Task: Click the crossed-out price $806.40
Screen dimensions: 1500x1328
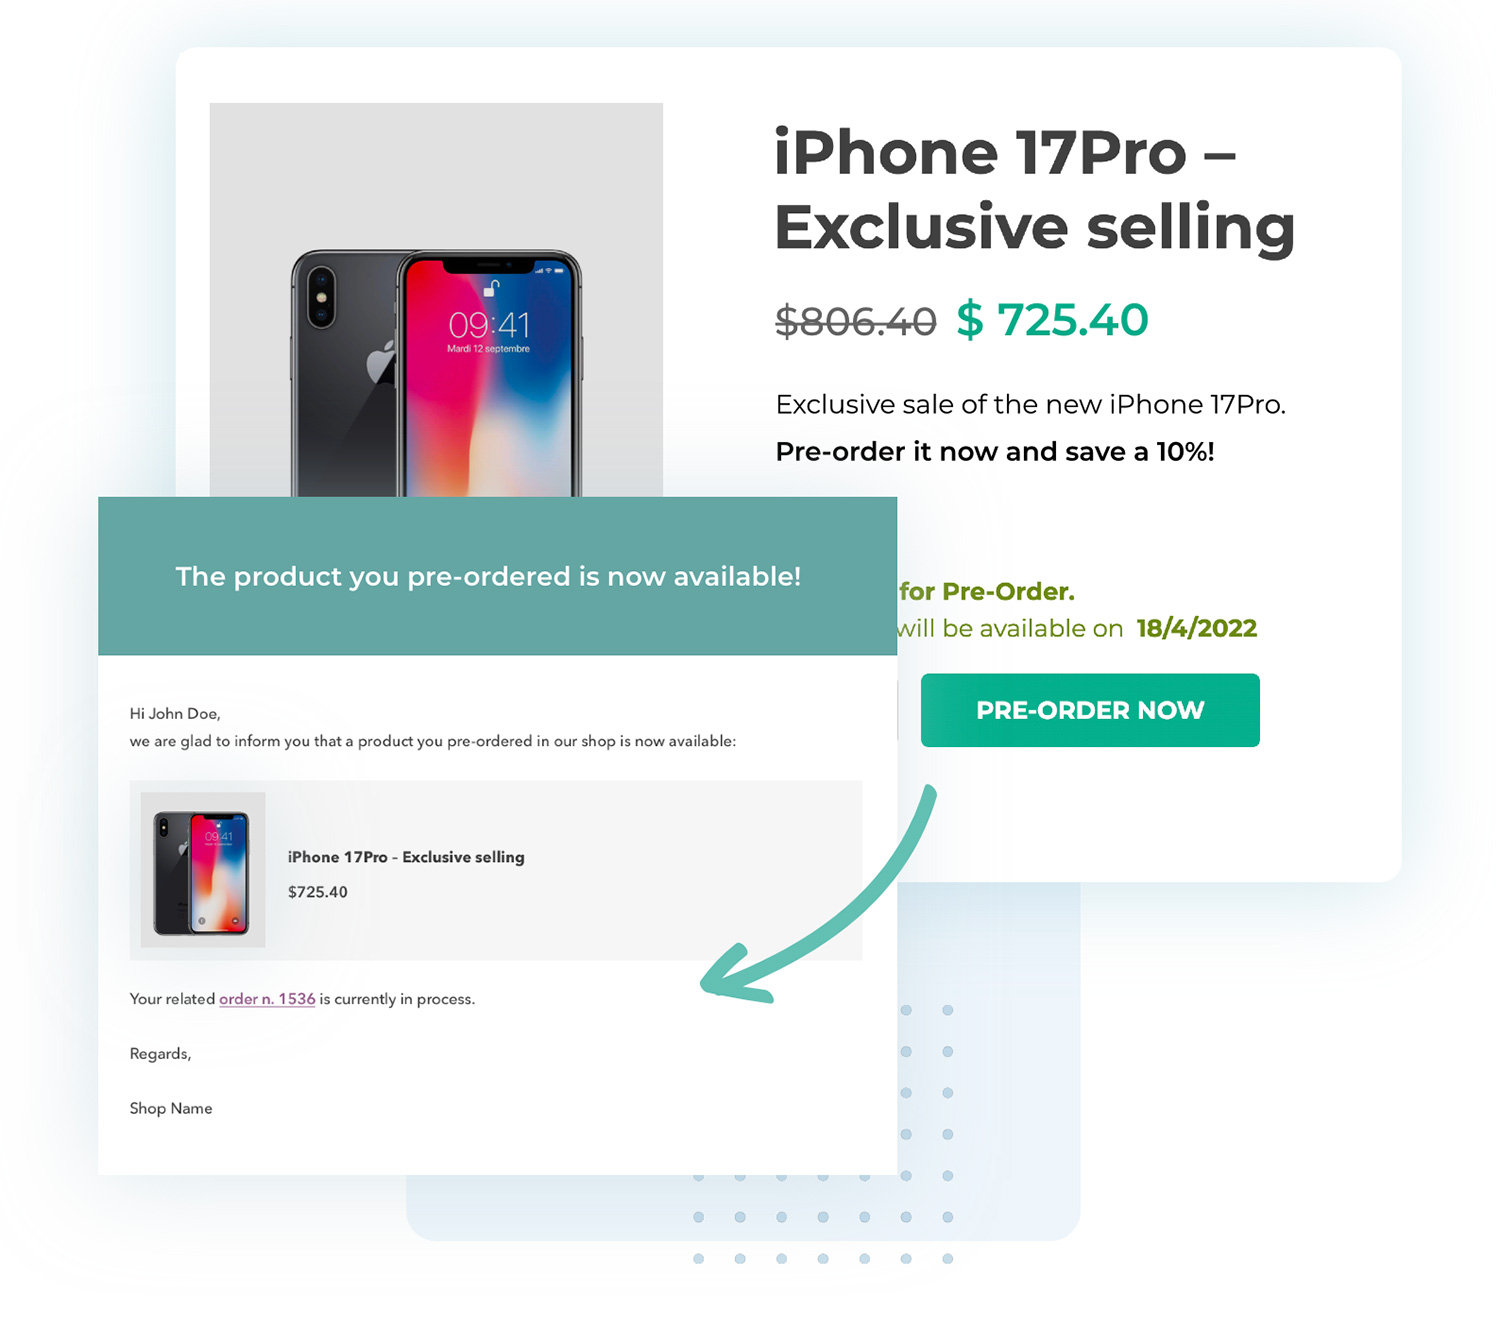Action: point(856,321)
